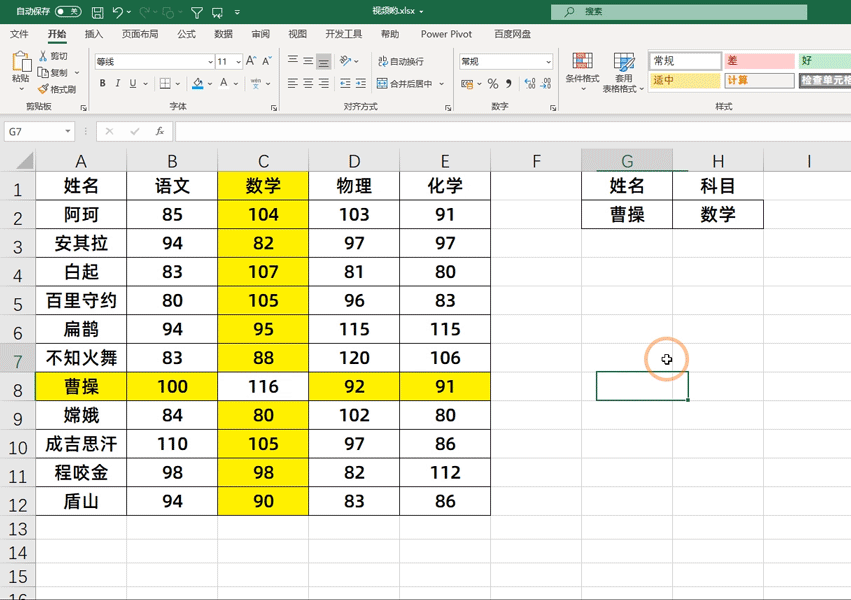Increase indent in the alignment group
The height and width of the screenshot is (600, 851).
pos(361,83)
